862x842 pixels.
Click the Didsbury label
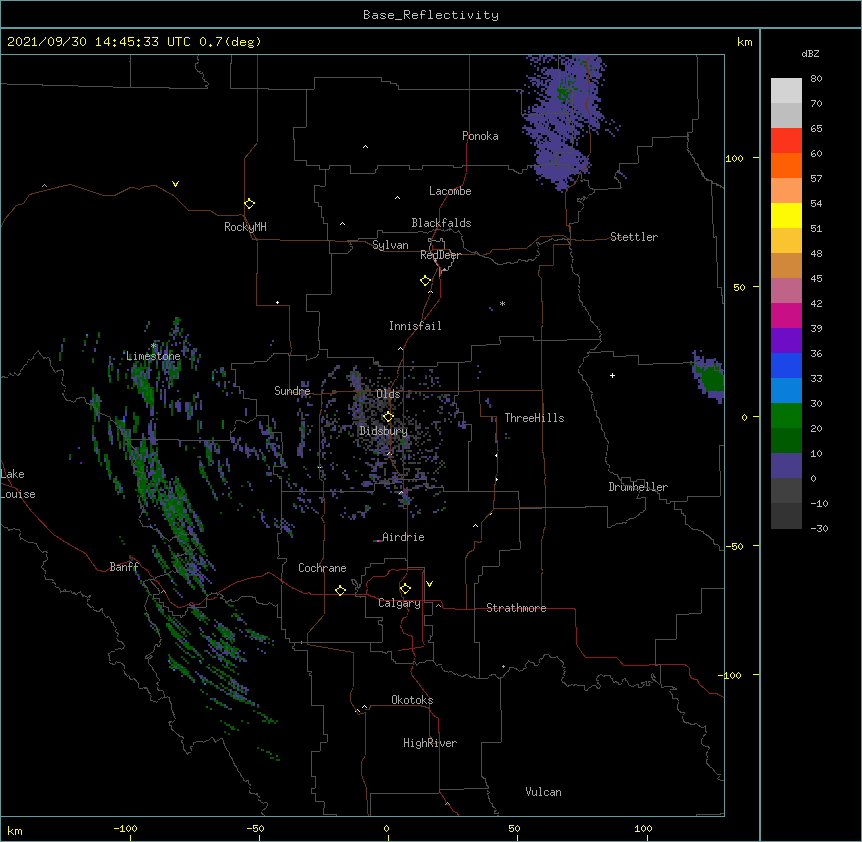point(384,431)
